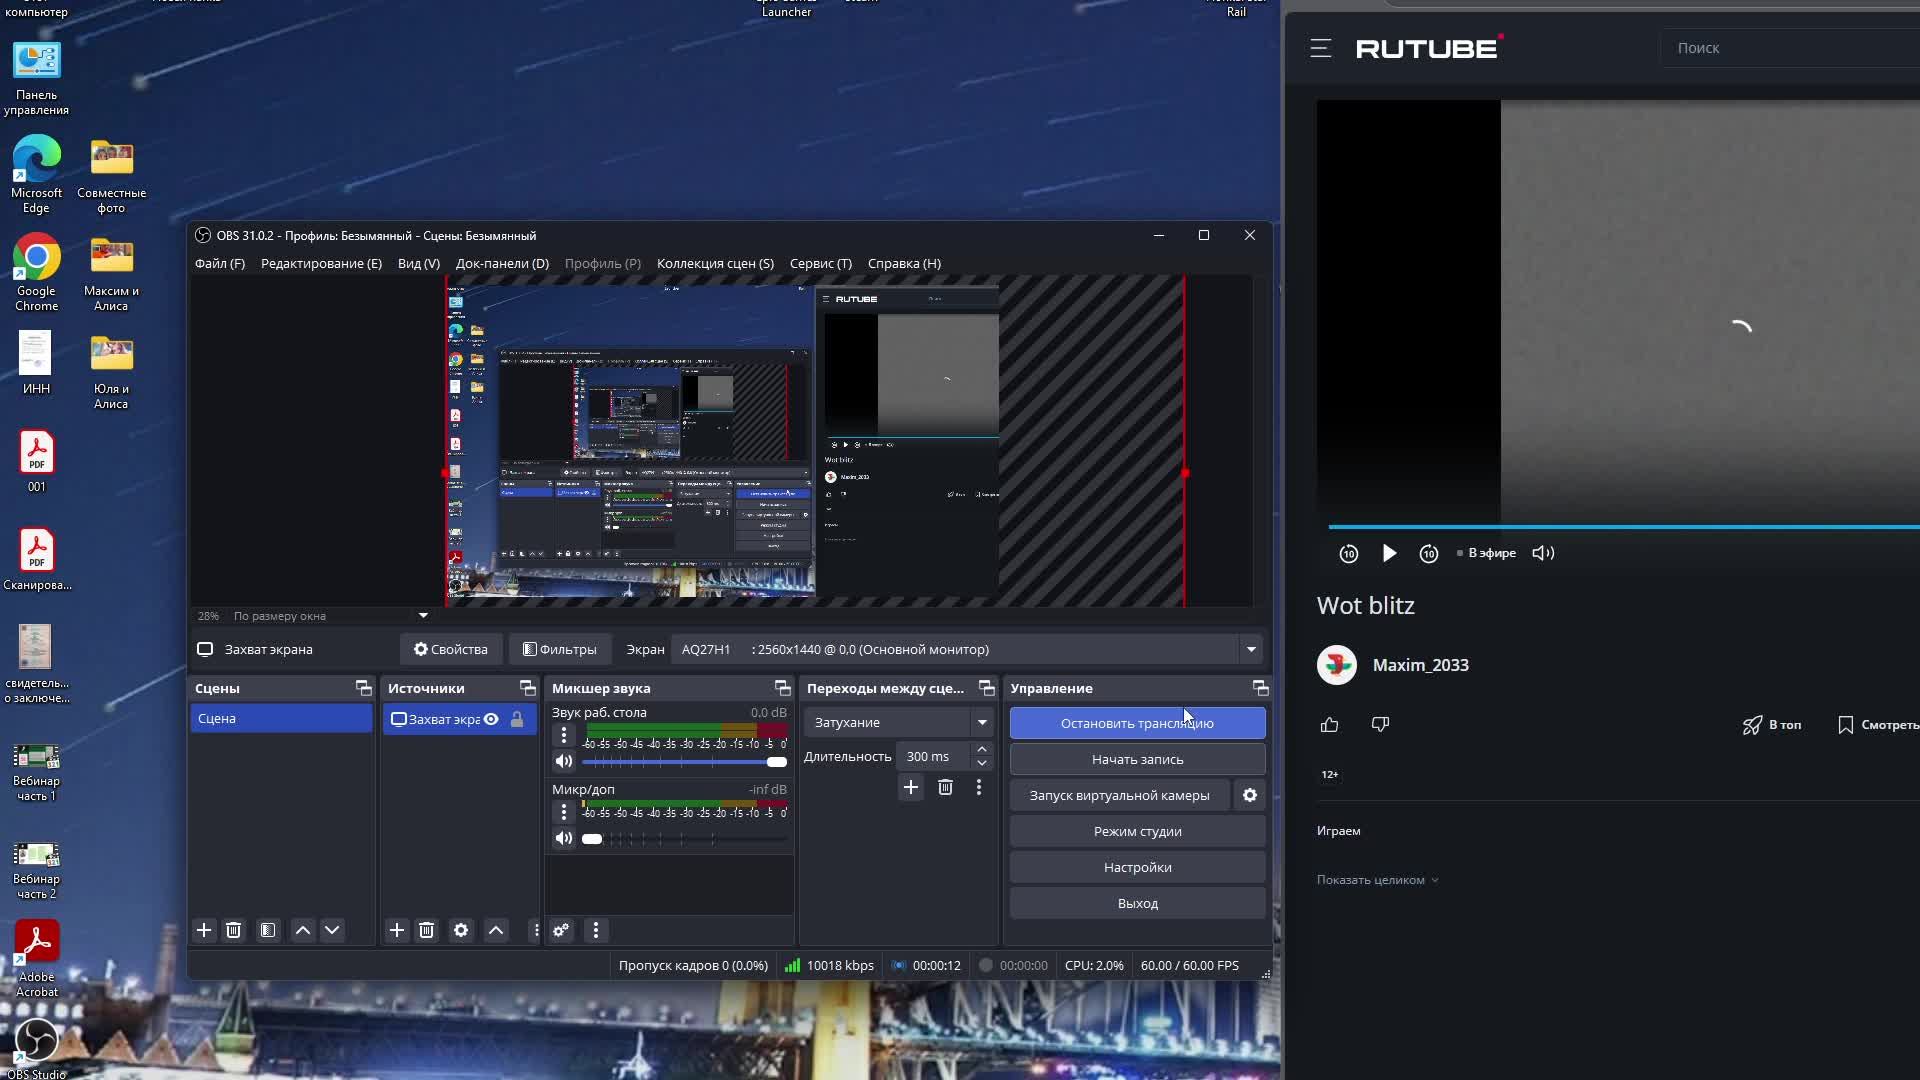
Task: Delete selected source with trash icon
Action: (427, 930)
